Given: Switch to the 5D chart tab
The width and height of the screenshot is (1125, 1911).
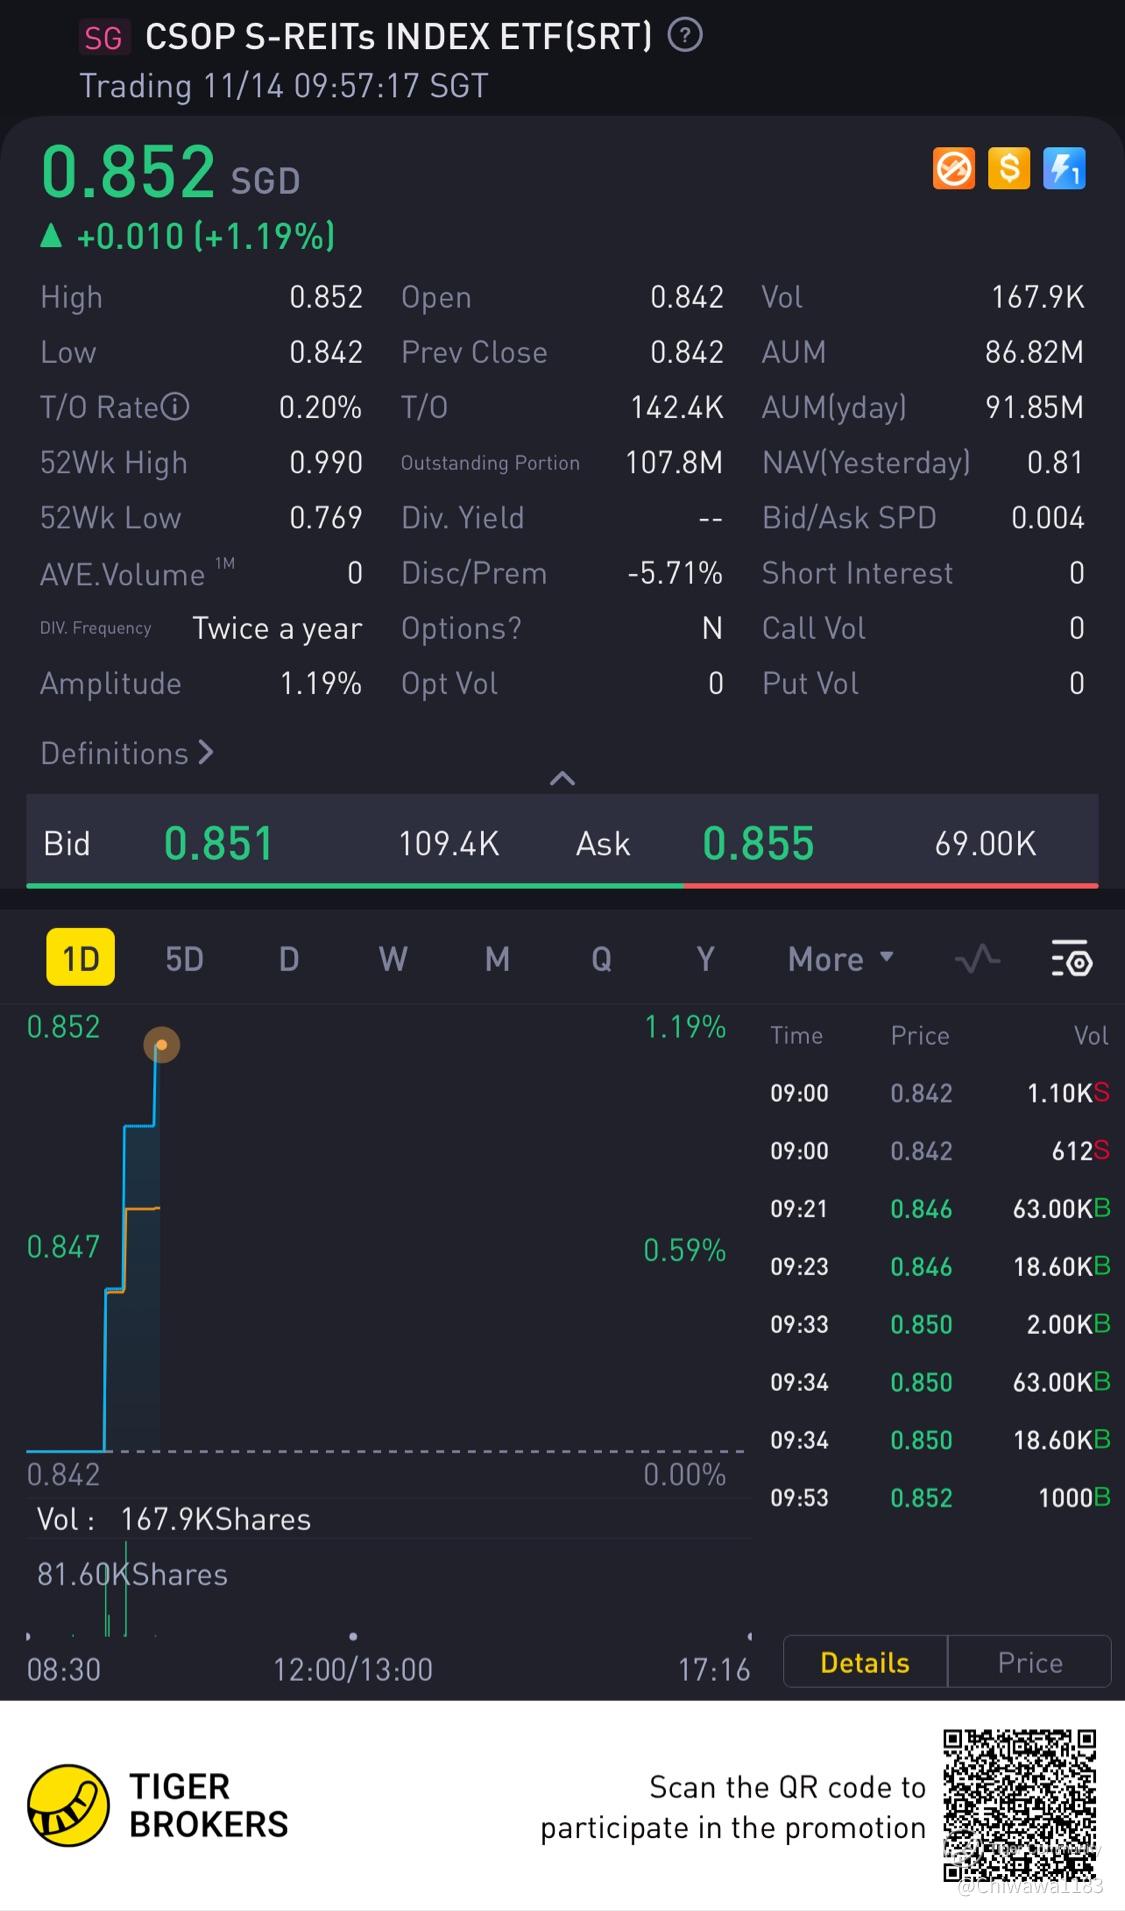Looking at the screenshot, I should pos(184,959).
